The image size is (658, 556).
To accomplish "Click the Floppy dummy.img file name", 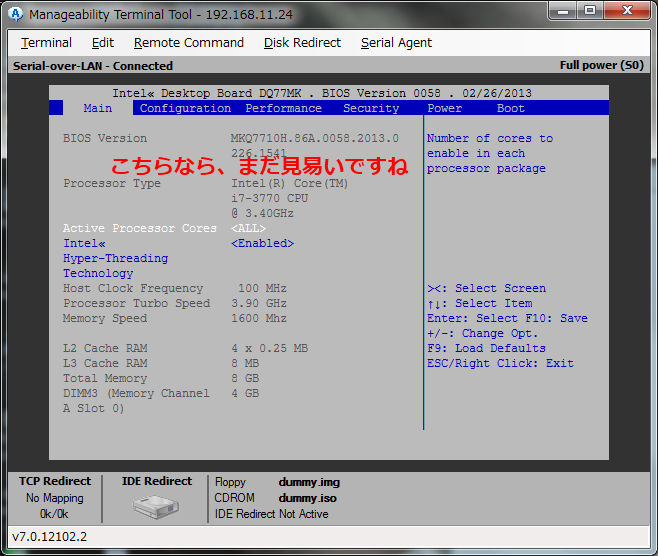I will click(309, 482).
